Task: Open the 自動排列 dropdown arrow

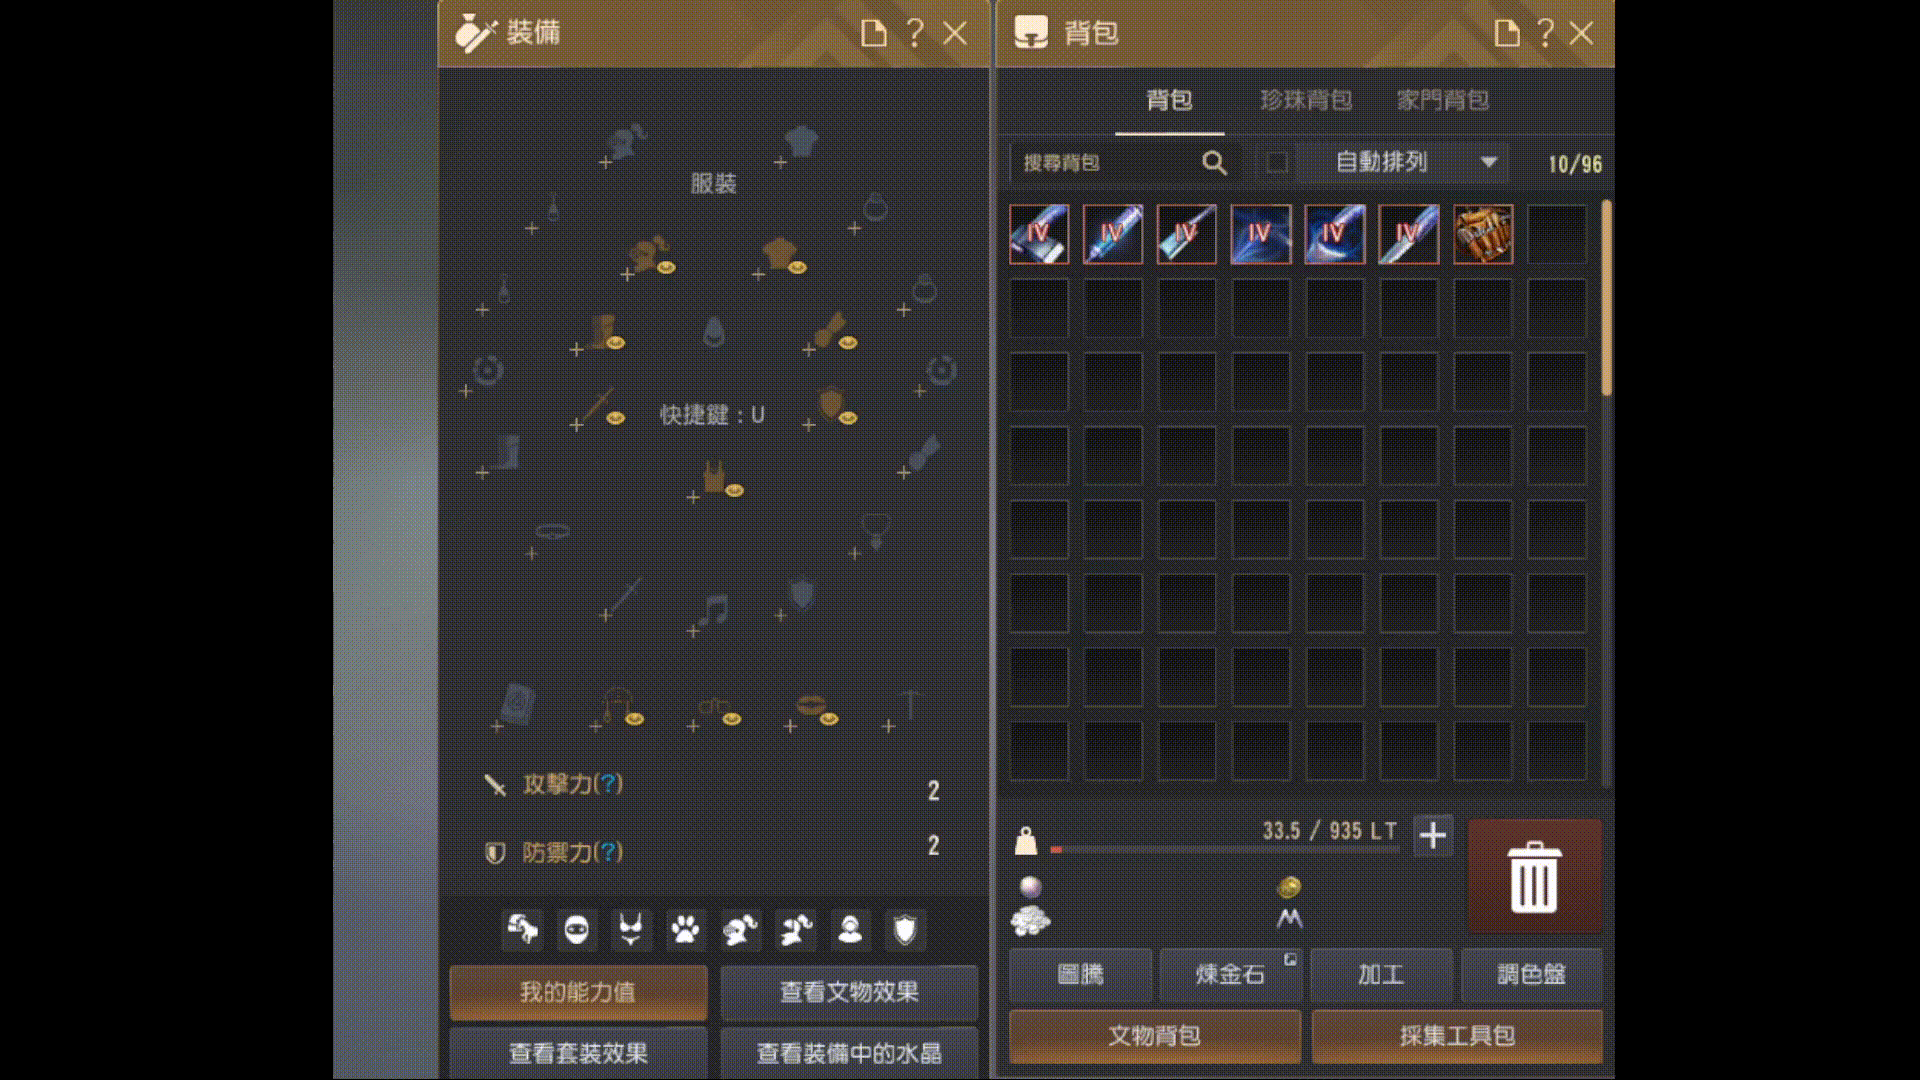Action: [1488, 162]
